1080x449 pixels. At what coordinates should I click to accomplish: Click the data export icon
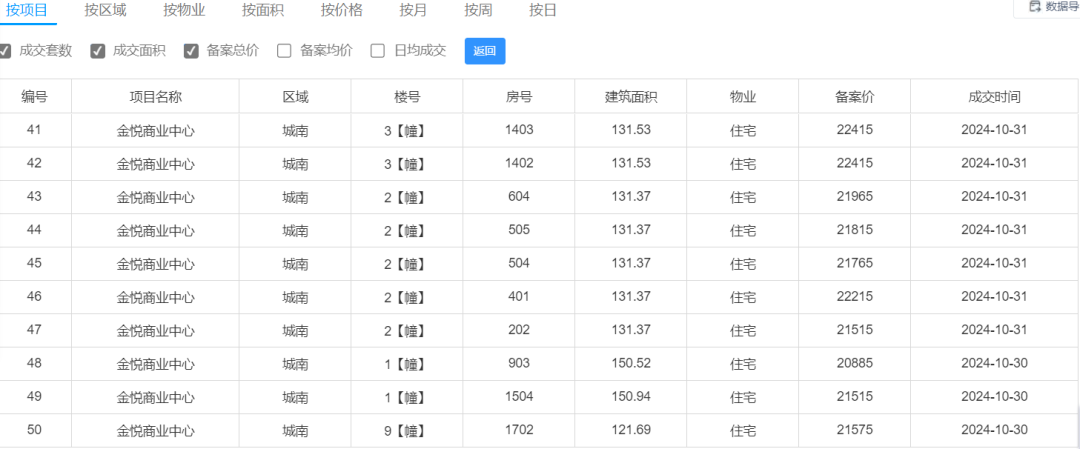(1034, 6)
